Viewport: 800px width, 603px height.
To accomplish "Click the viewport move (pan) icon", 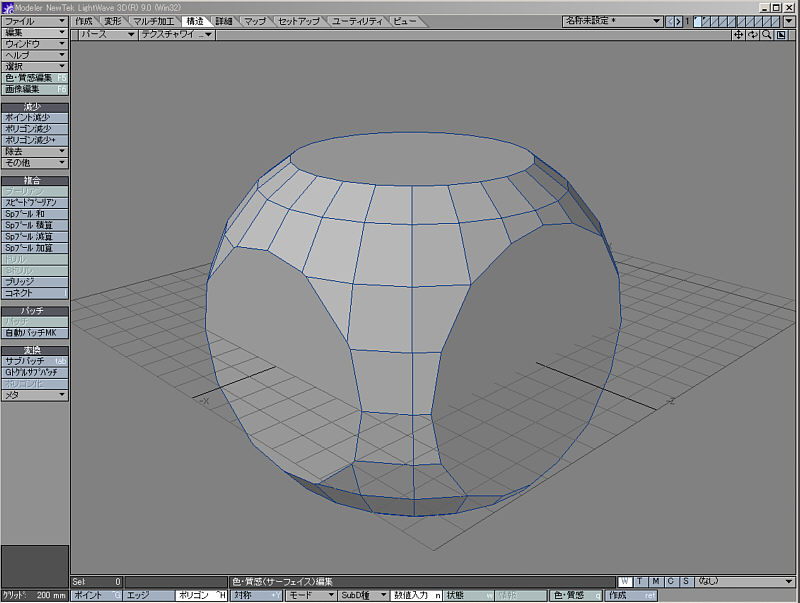I will coord(738,34).
